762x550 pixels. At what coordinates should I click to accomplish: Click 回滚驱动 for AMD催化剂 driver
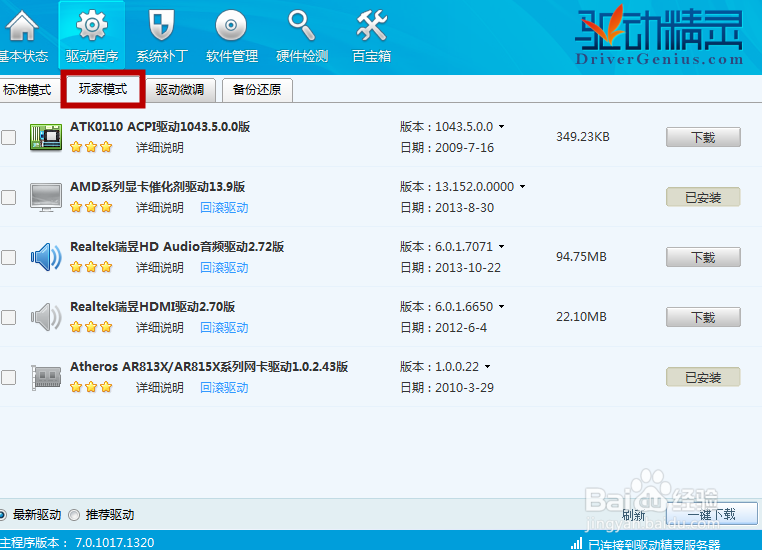point(225,207)
